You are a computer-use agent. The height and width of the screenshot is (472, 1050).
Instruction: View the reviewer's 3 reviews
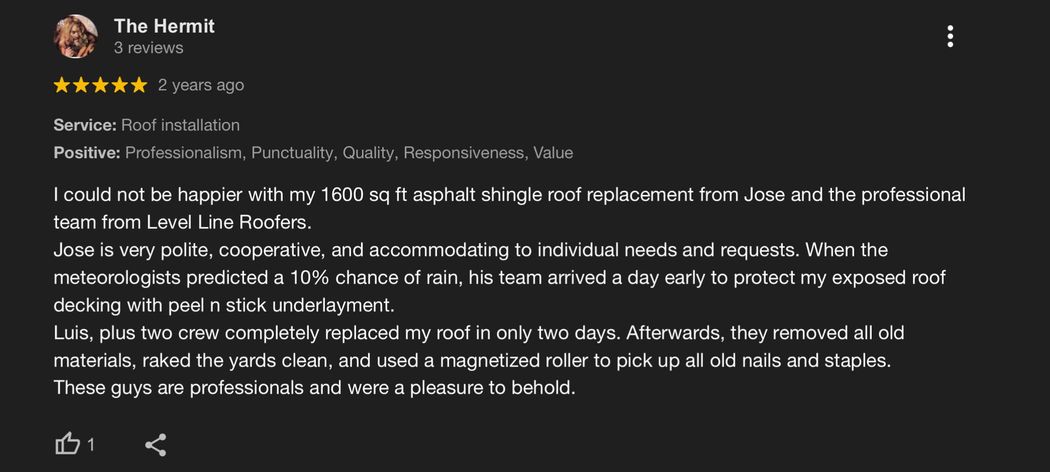(148, 48)
